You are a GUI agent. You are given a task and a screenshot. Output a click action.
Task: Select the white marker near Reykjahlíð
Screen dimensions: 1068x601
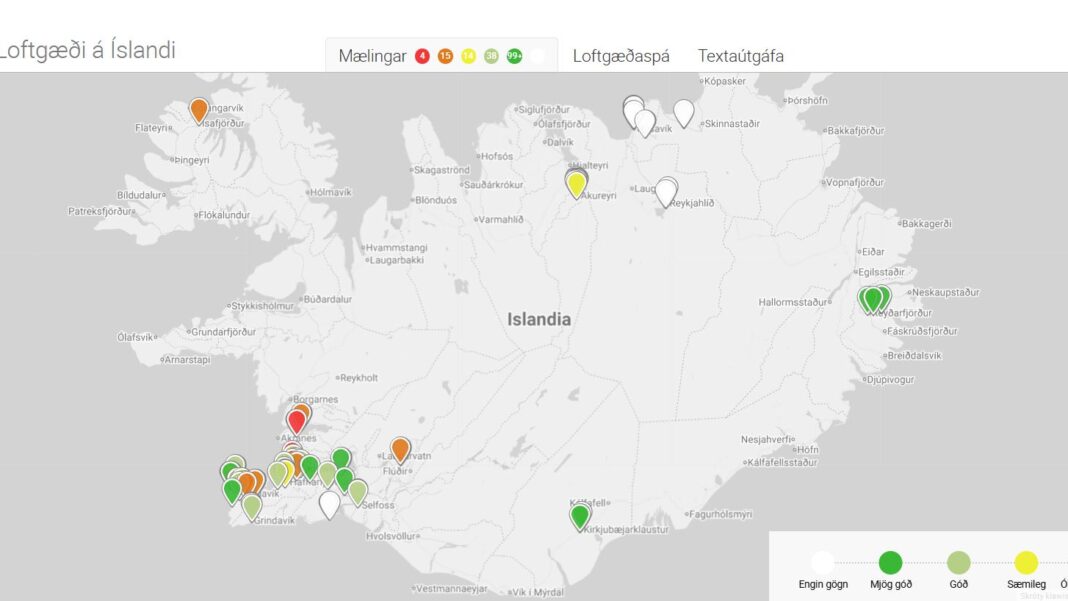coord(666,192)
